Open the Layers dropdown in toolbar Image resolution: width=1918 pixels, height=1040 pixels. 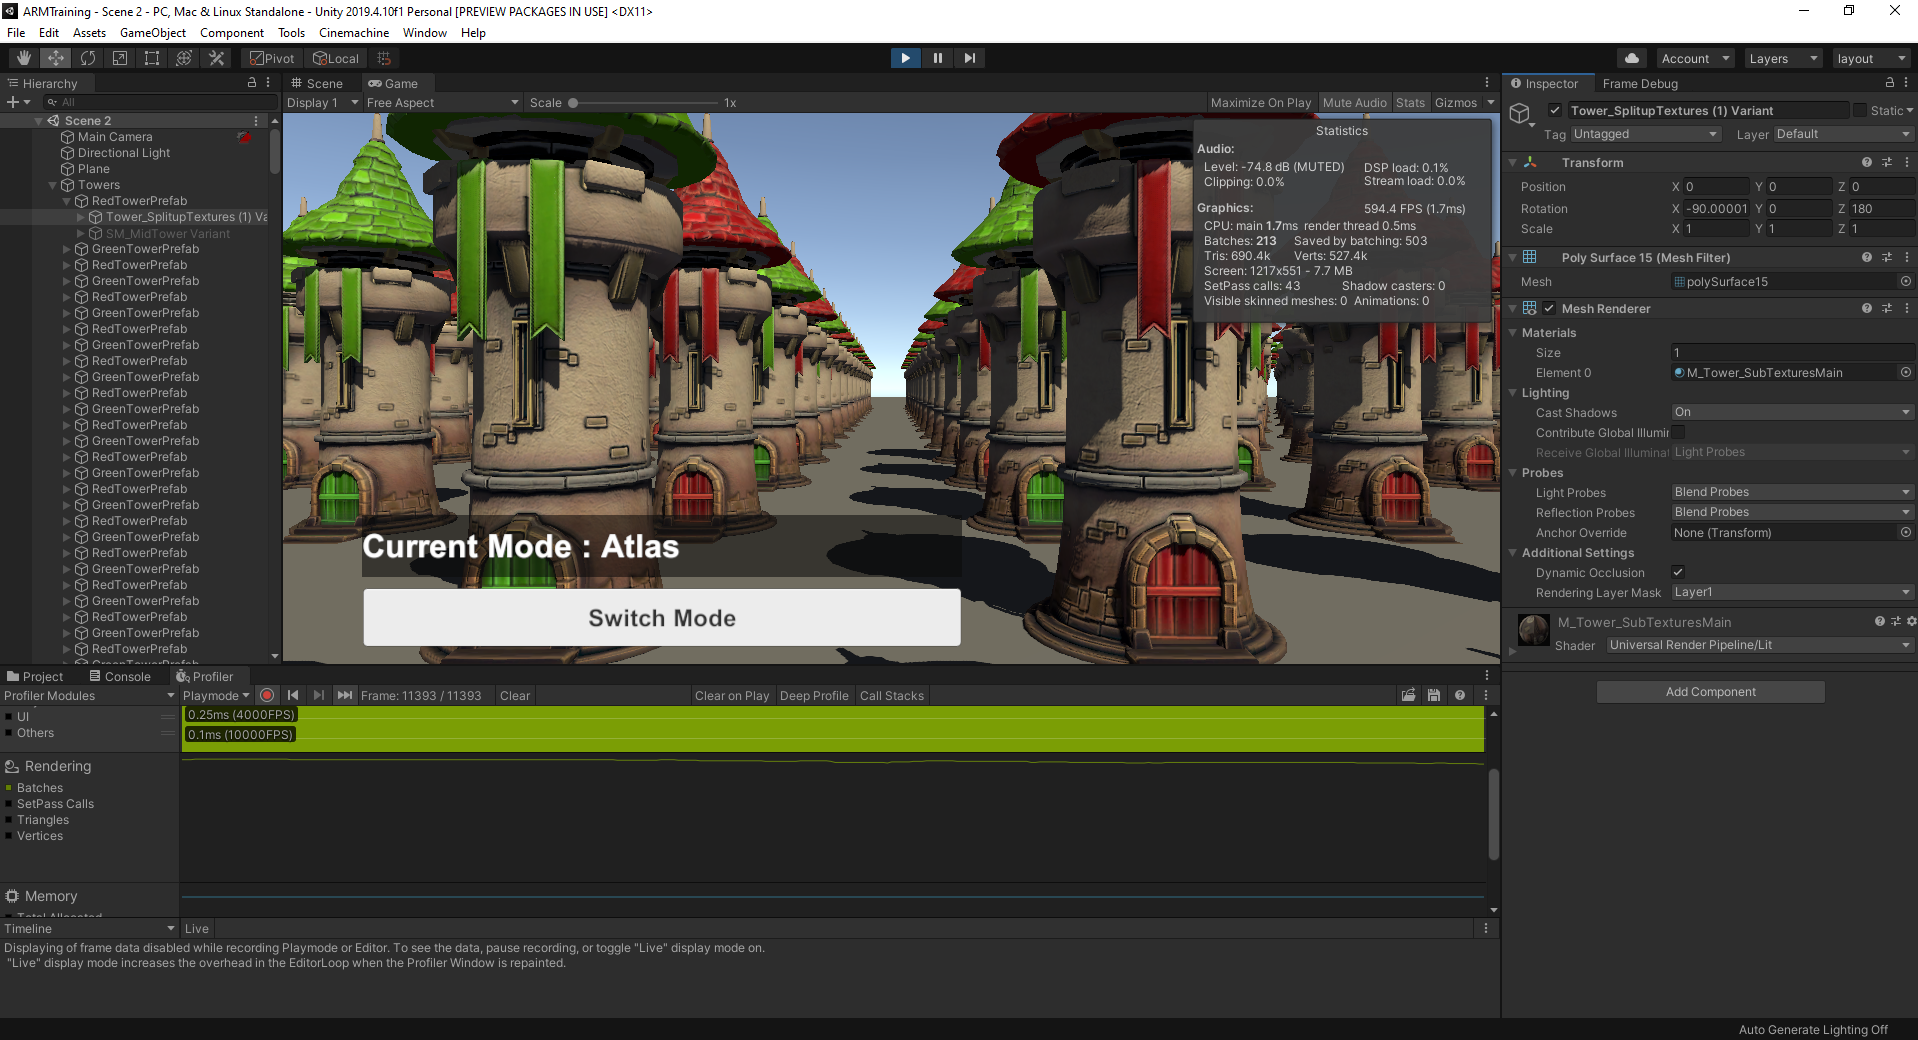(x=1782, y=58)
